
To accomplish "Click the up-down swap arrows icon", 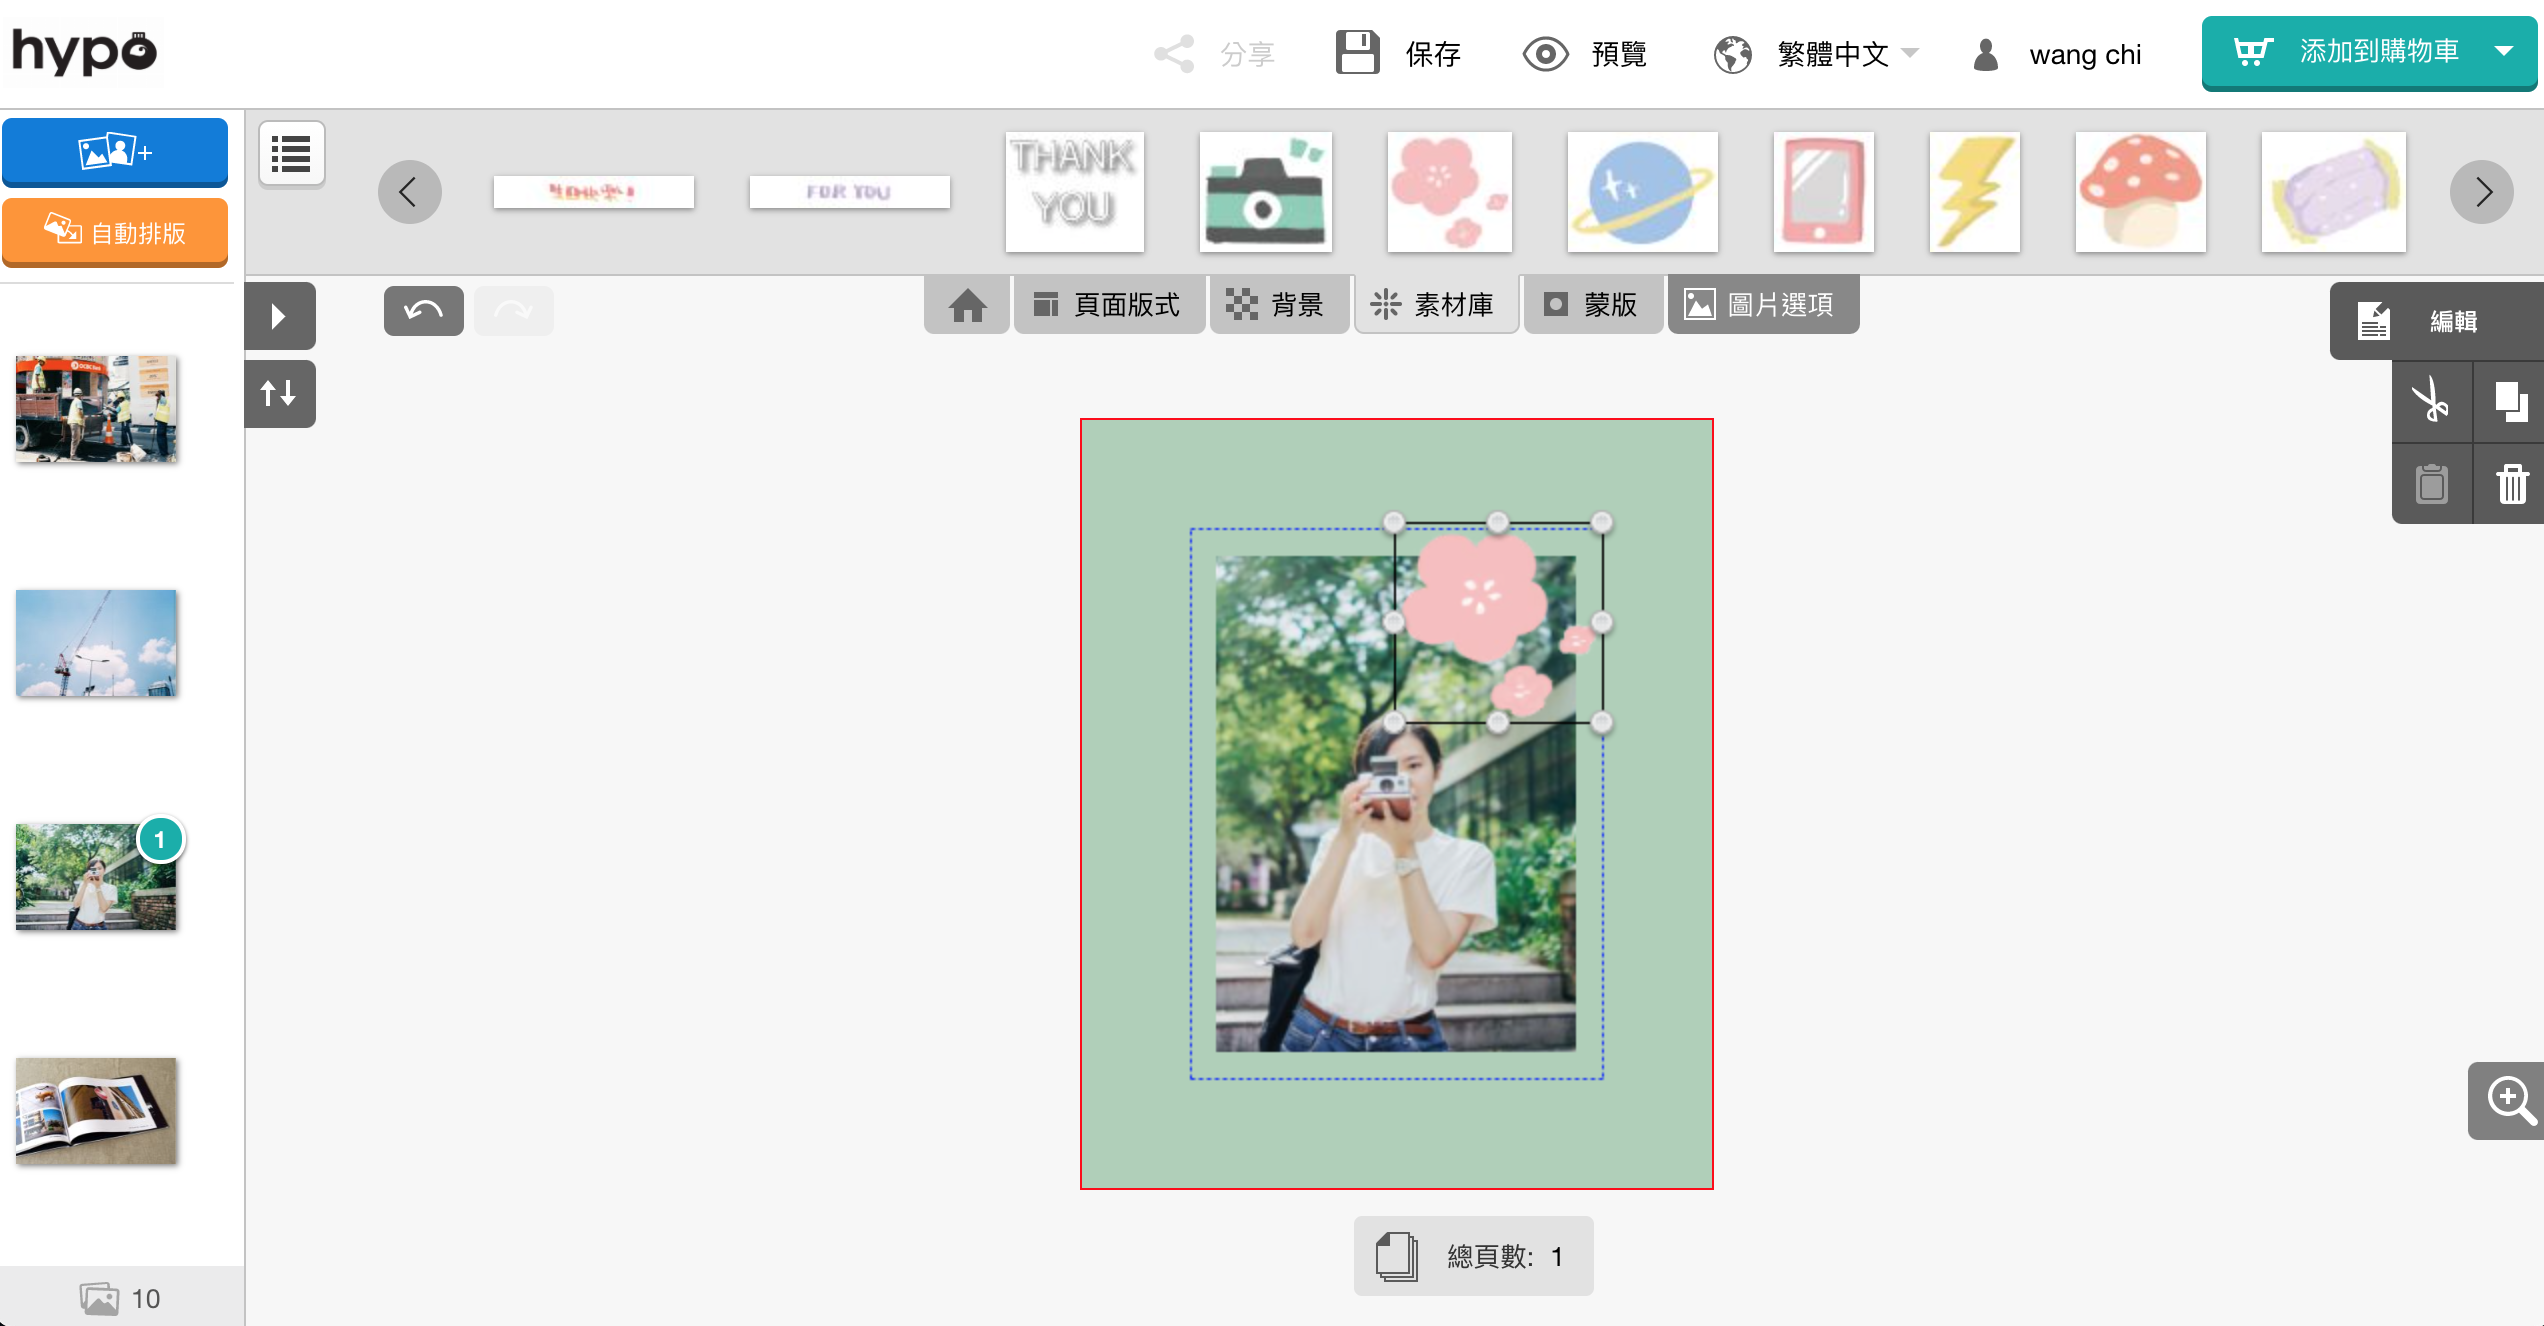I will pyautogui.click(x=279, y=394).
